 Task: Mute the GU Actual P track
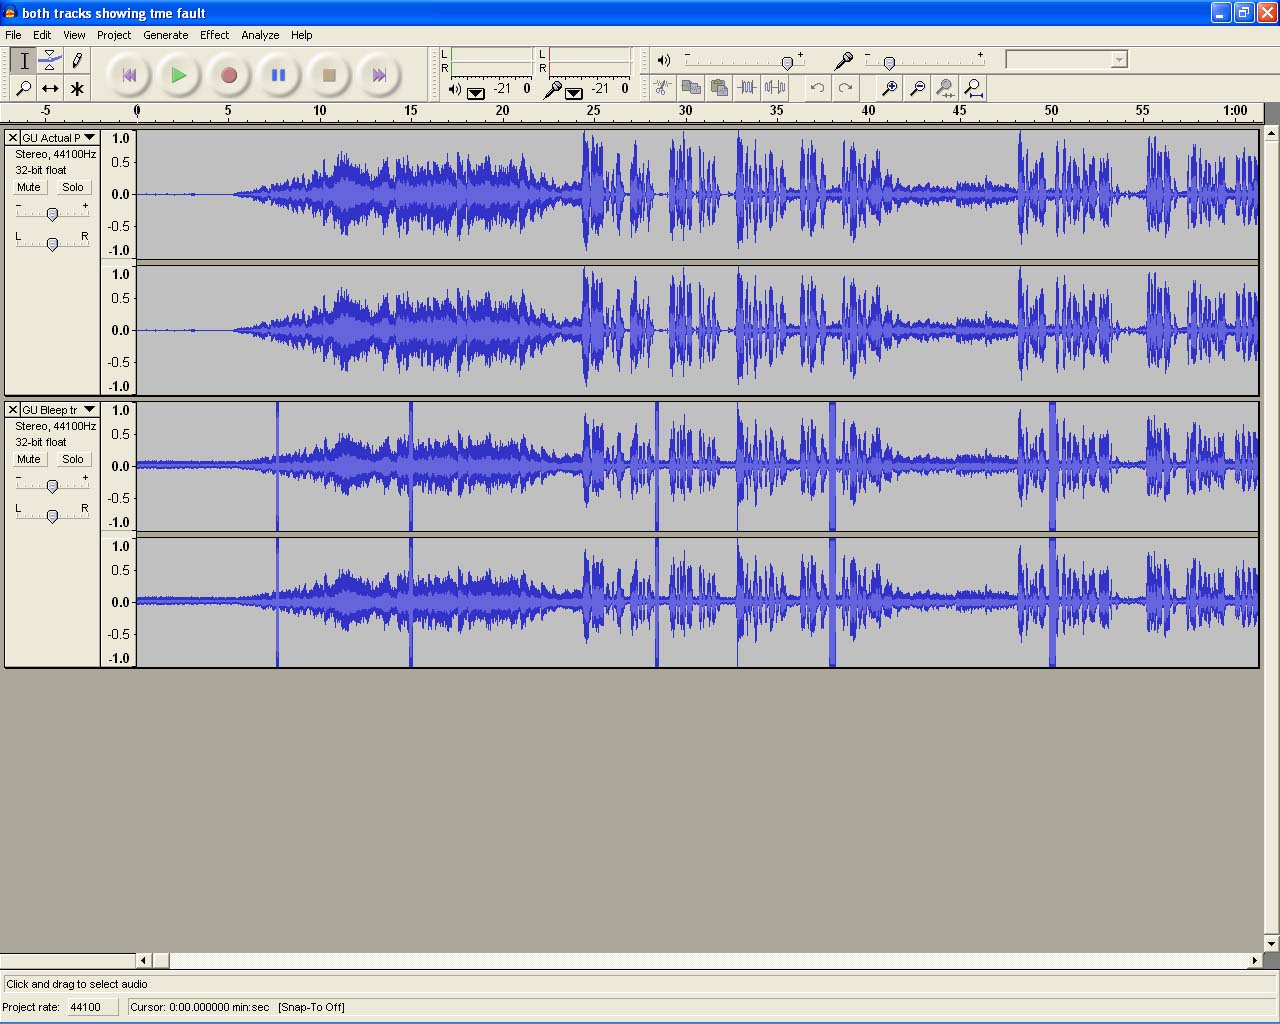(x=29, y=187)
